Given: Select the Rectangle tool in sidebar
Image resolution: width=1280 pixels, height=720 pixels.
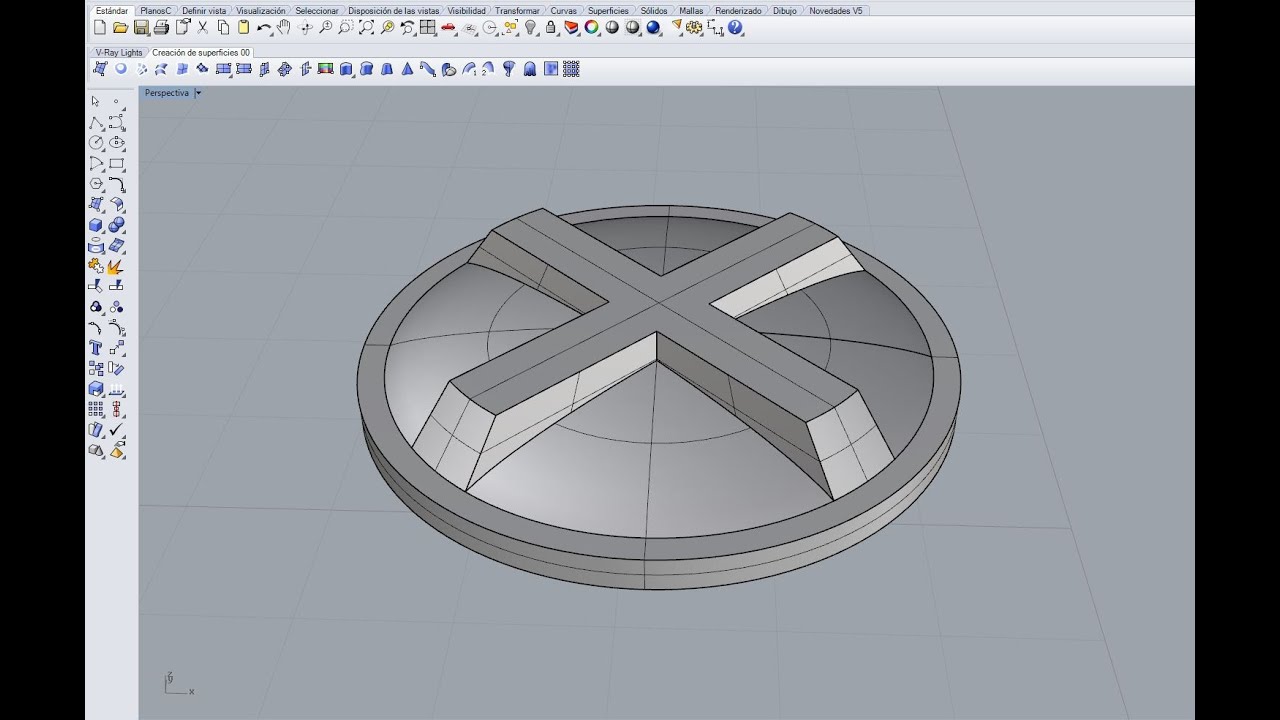Looking at the screenshot, I should click(x=117, y=163).
